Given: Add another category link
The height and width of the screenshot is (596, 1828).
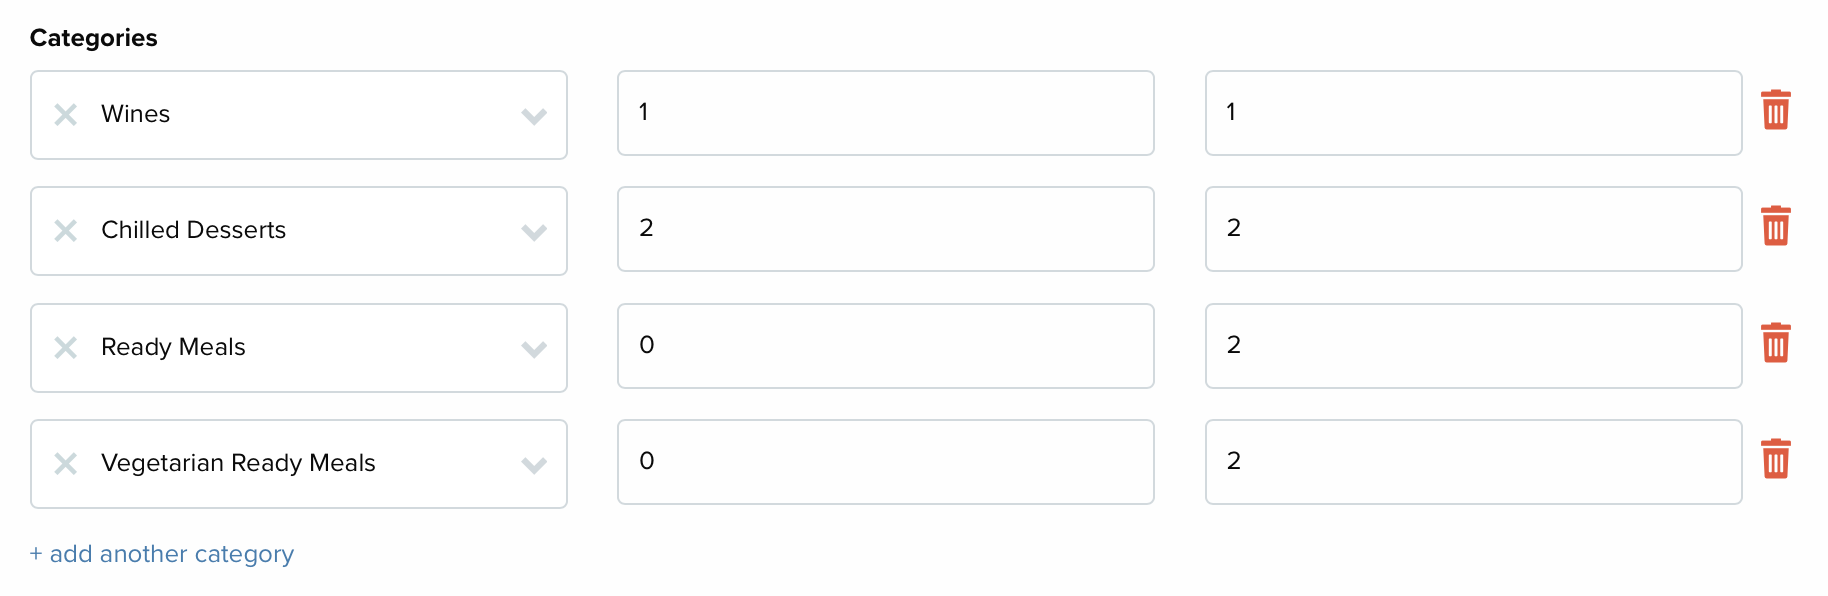Looking at the screenshot, I should (162, 554).
